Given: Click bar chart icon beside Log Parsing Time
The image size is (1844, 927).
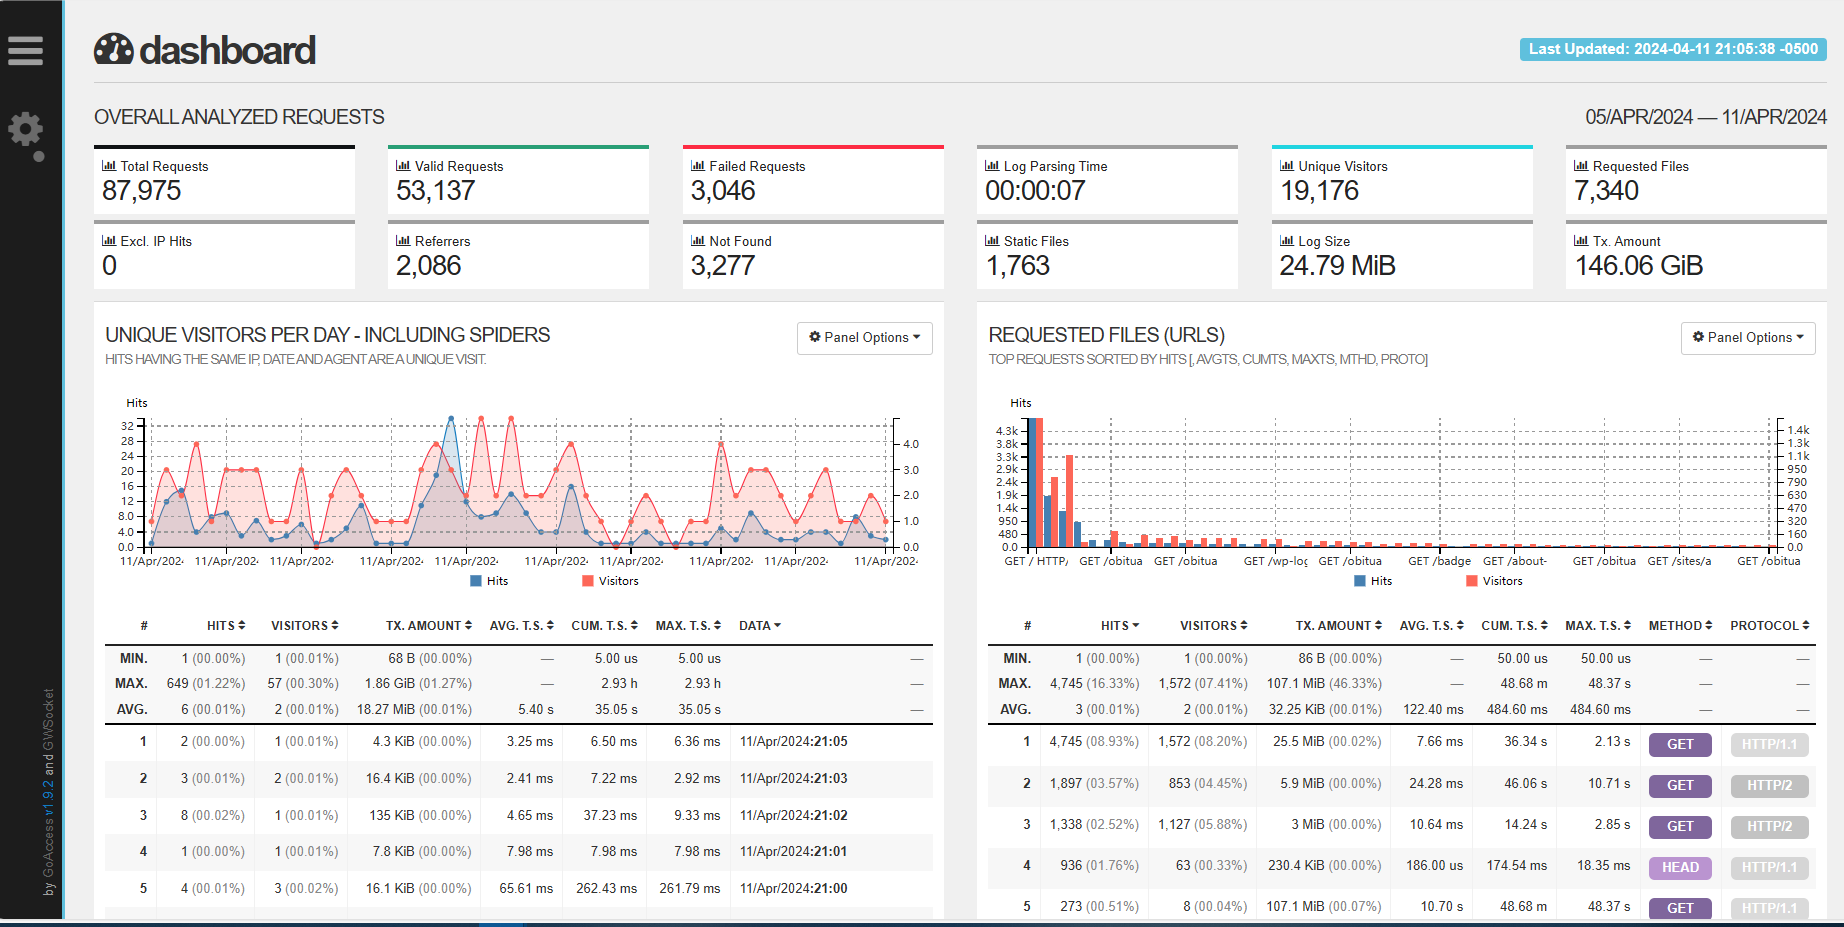Looking at the screenshot, I should tap(992, 166).
